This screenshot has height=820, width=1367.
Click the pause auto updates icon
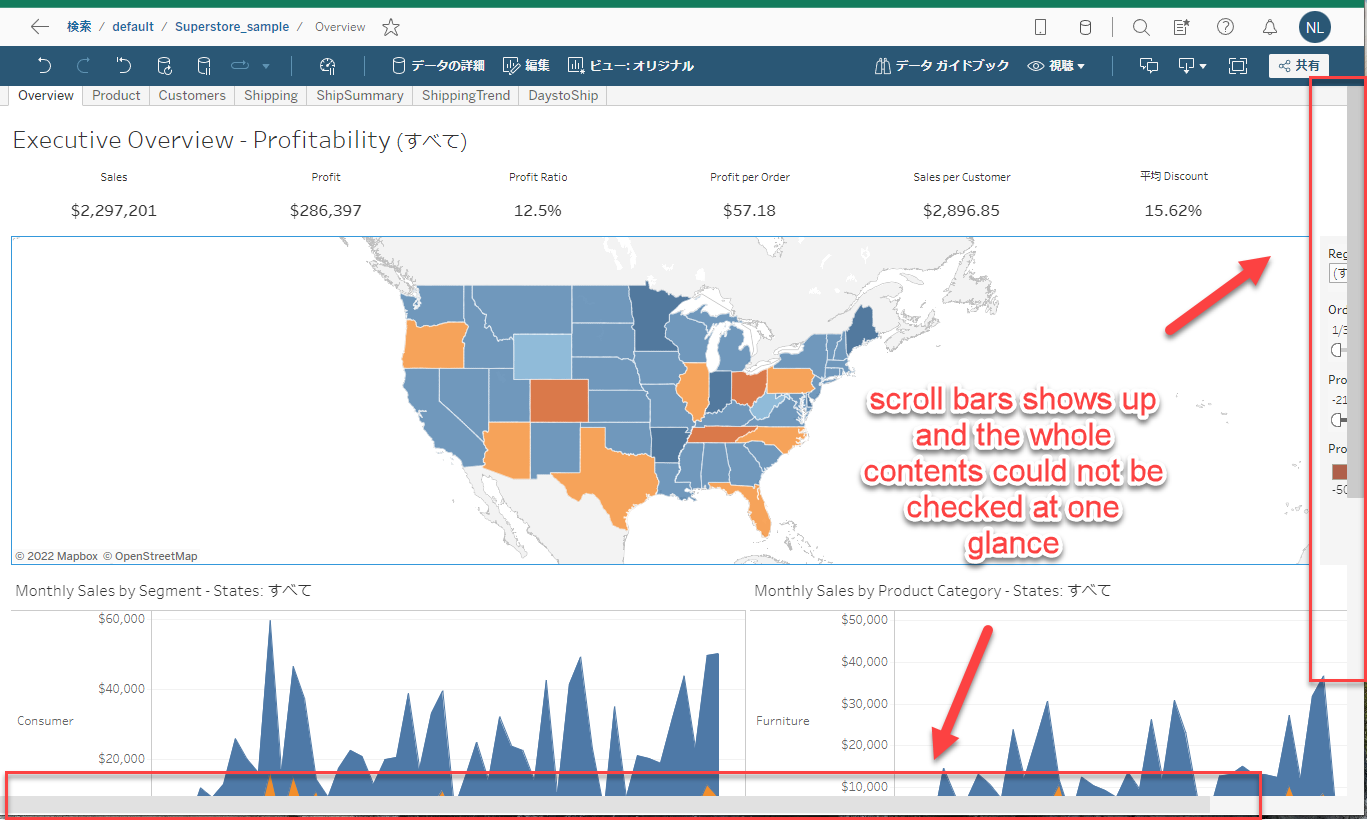pos(204,66)
